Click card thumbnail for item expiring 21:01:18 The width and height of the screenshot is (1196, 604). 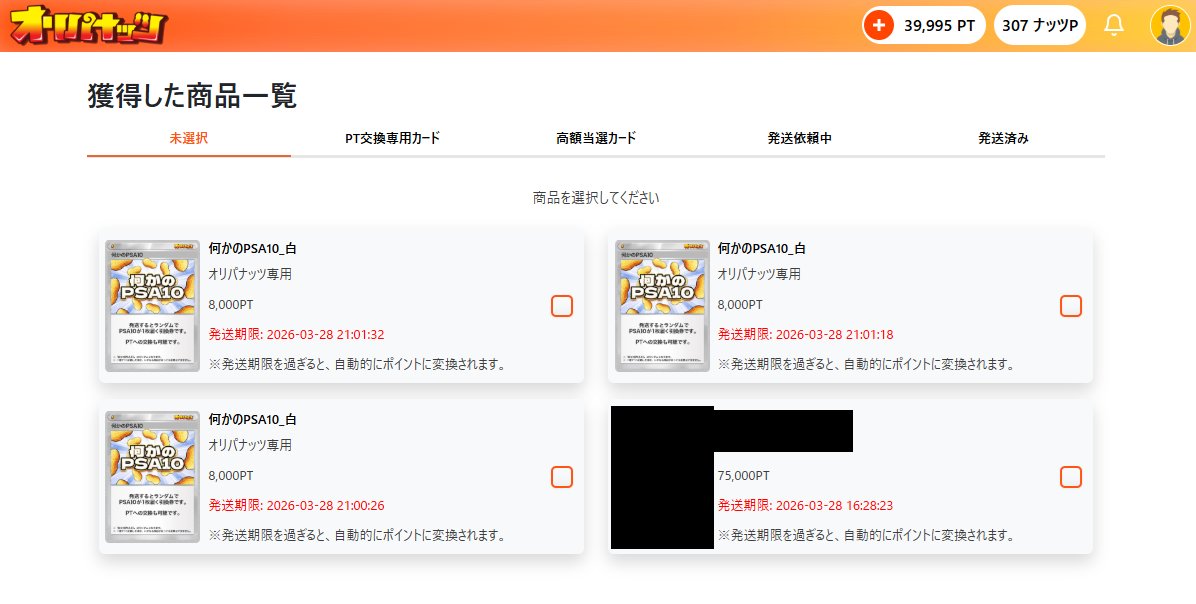662,306
